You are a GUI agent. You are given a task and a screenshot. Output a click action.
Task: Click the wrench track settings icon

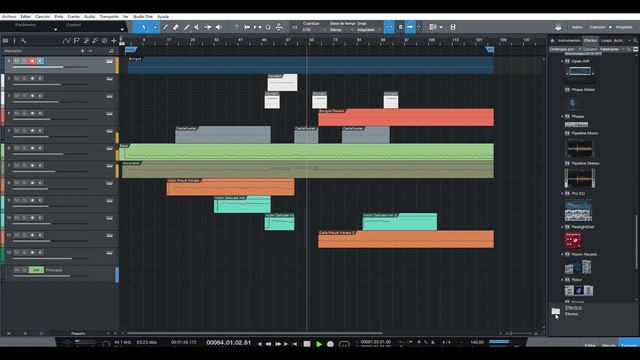[23, 40]
